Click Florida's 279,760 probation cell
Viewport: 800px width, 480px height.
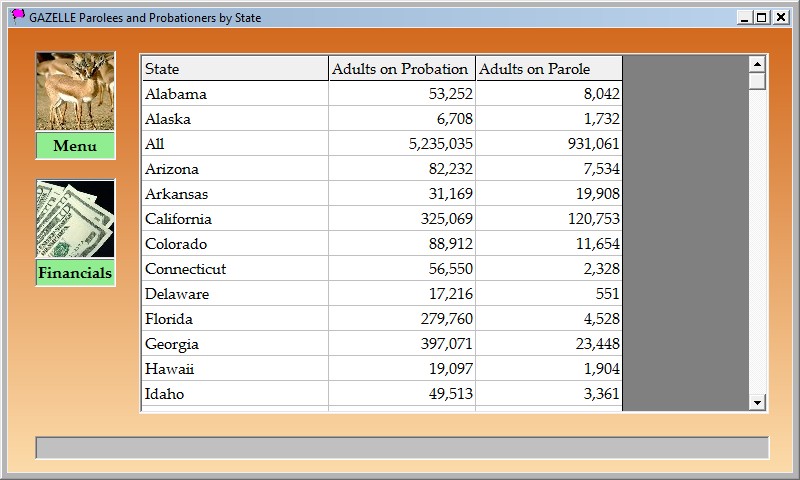401,319
